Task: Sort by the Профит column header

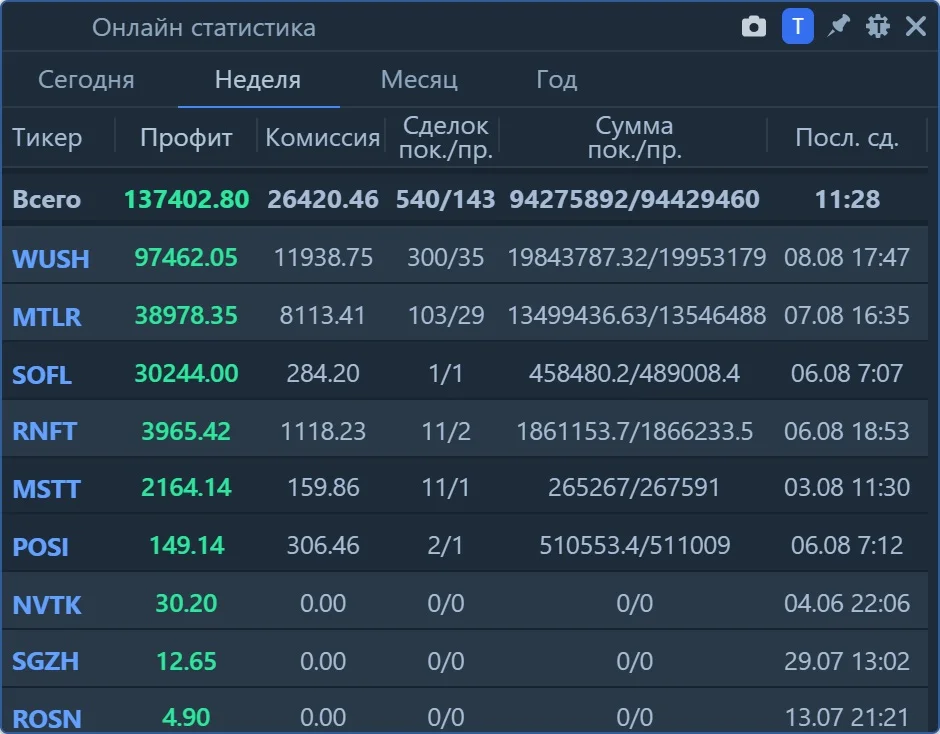Action: click(186, 137)
